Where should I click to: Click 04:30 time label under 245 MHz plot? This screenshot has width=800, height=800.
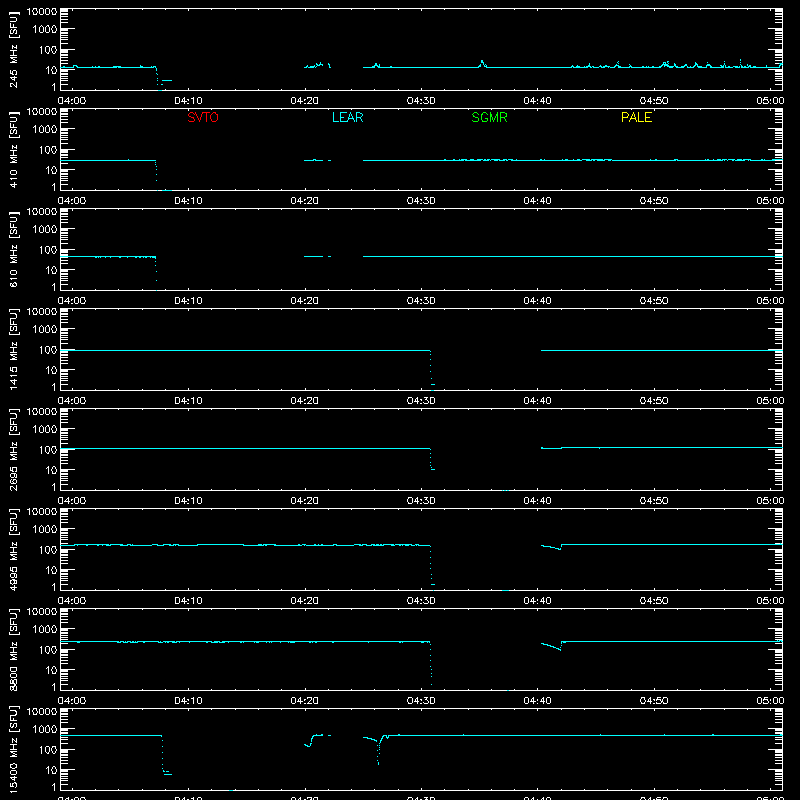click(421, 101)
